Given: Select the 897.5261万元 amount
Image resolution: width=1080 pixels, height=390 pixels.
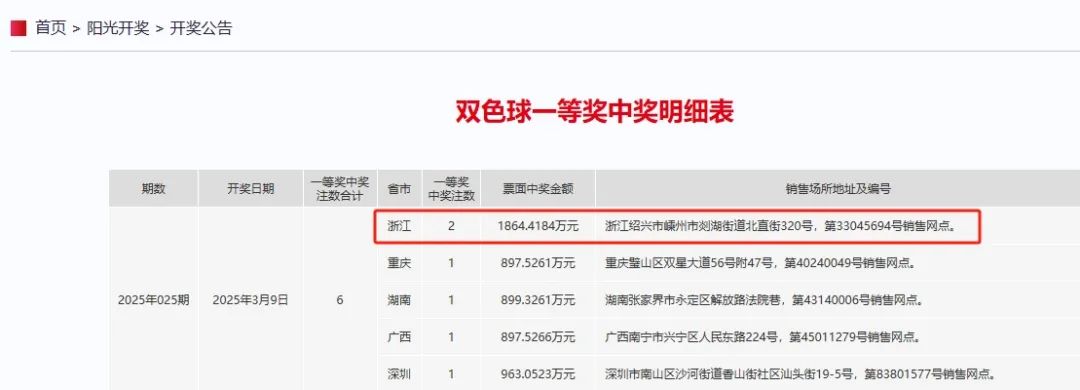Looking at the screenshot, I should click(x=538, y=263).
